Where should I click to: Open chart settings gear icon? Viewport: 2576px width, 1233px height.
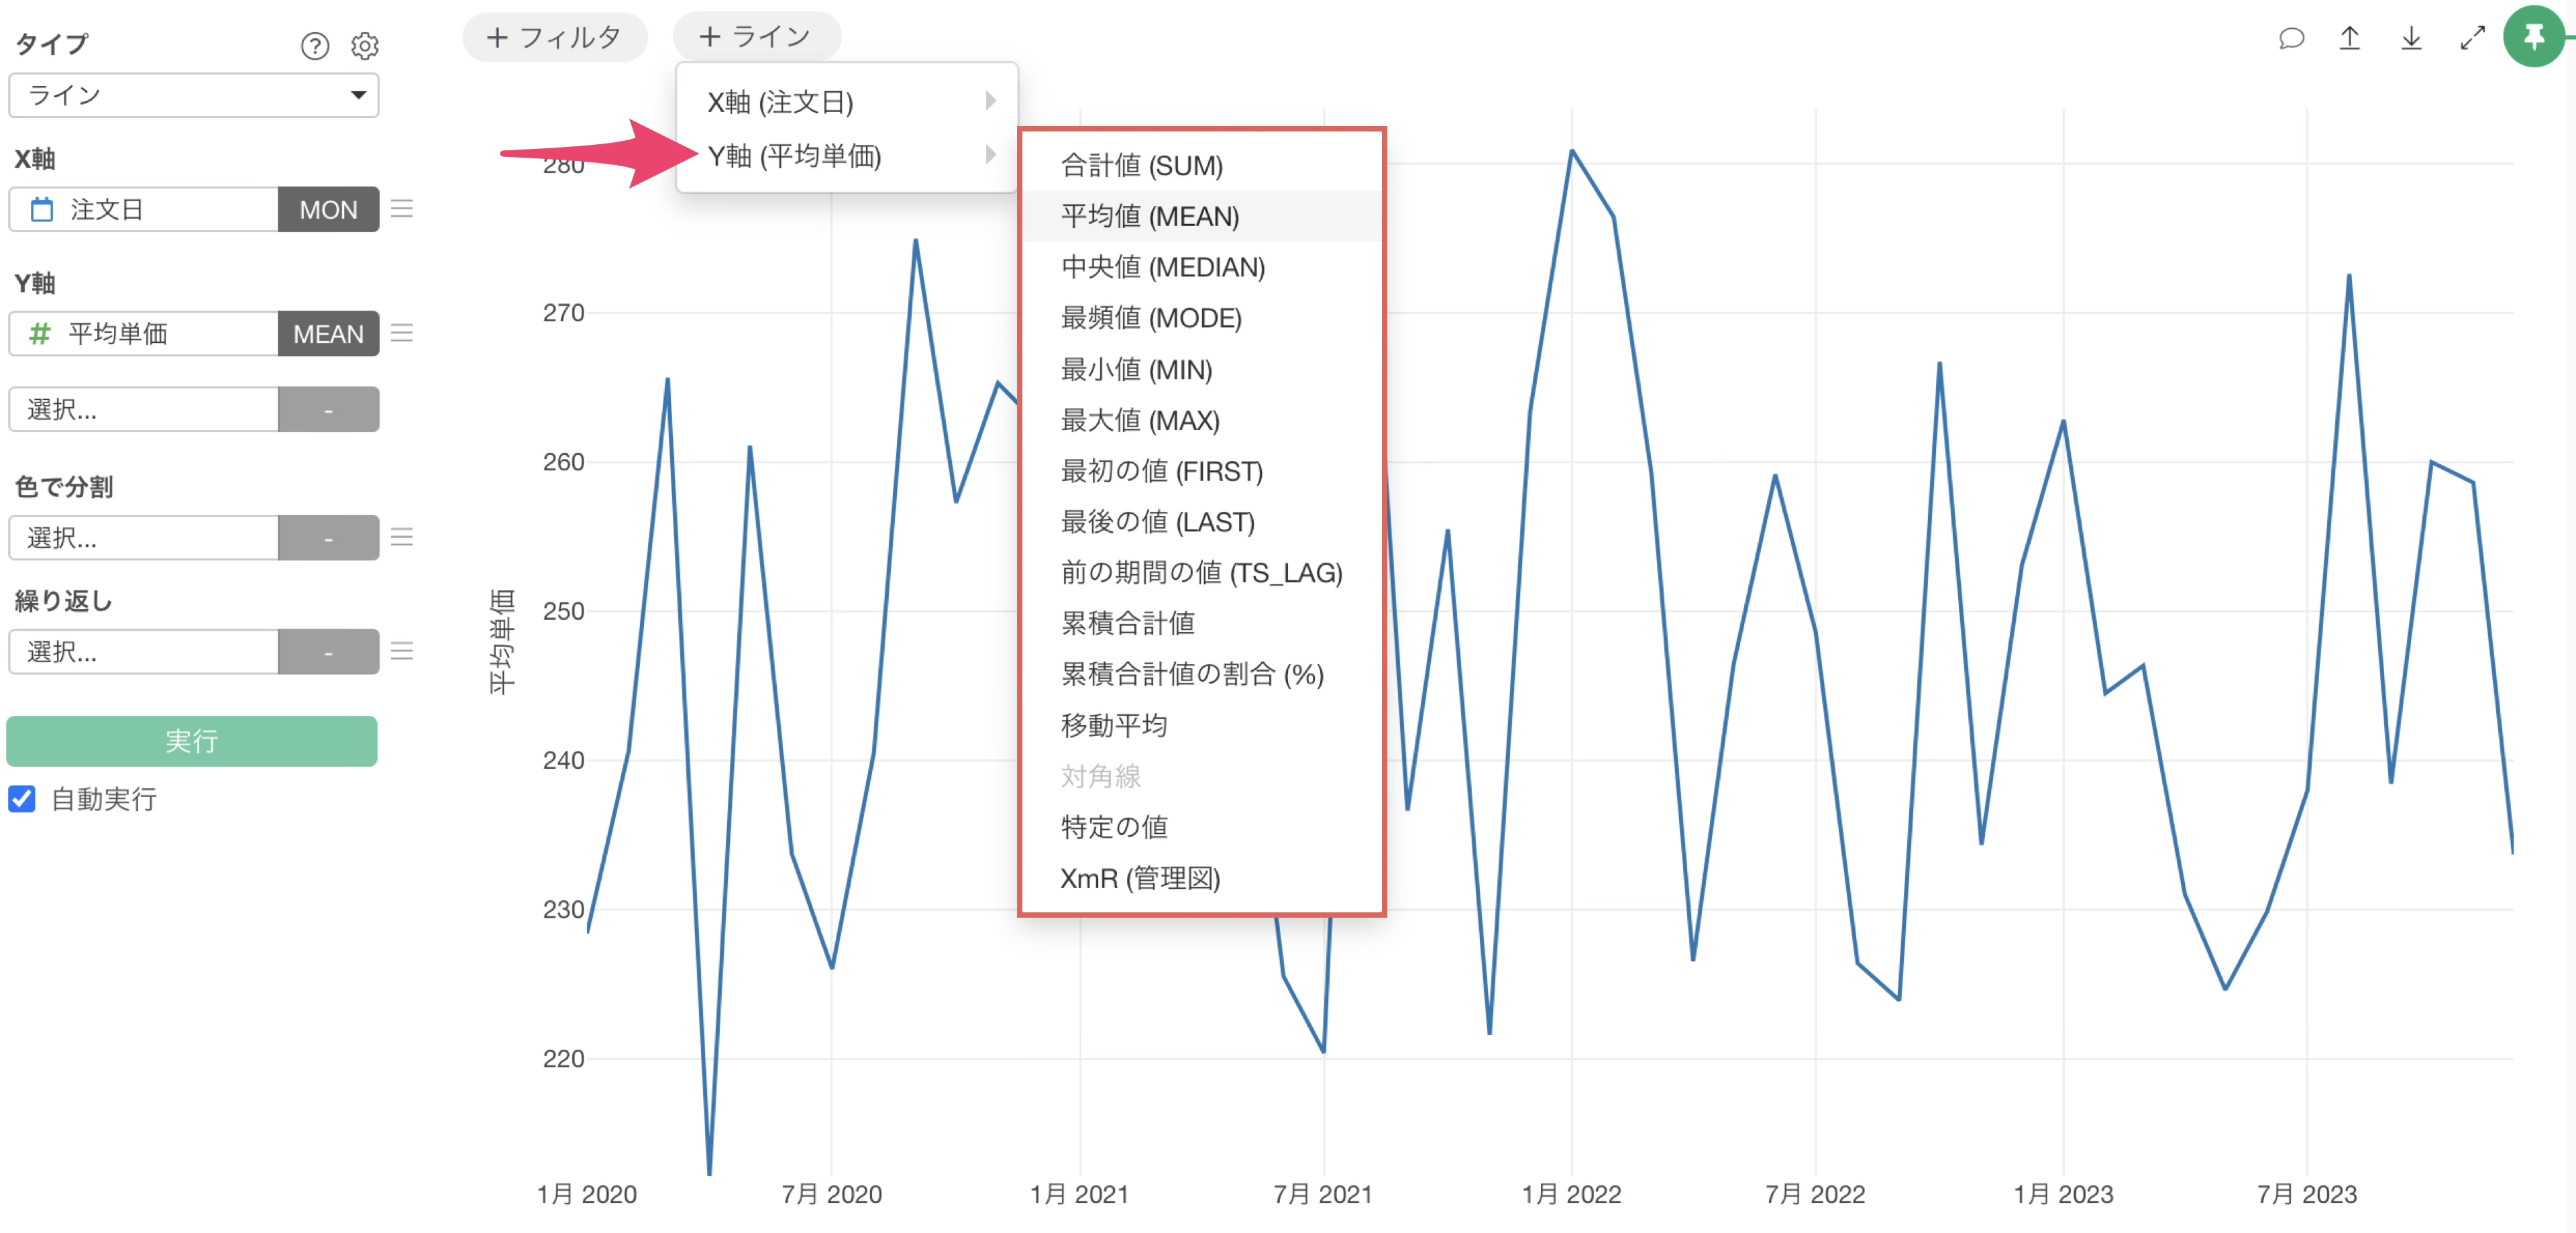[365, 46]
